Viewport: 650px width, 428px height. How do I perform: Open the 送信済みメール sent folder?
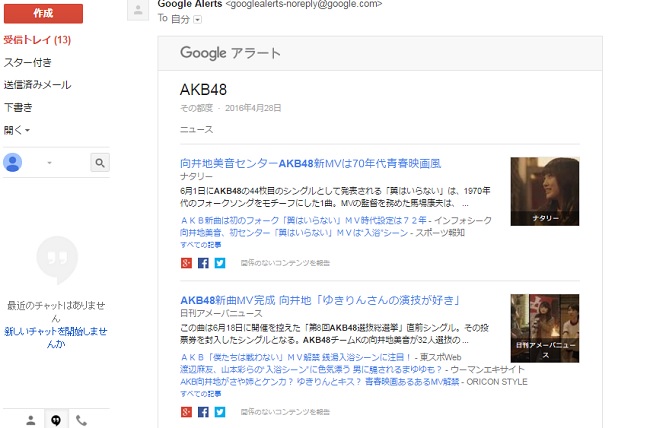point(37,85)
